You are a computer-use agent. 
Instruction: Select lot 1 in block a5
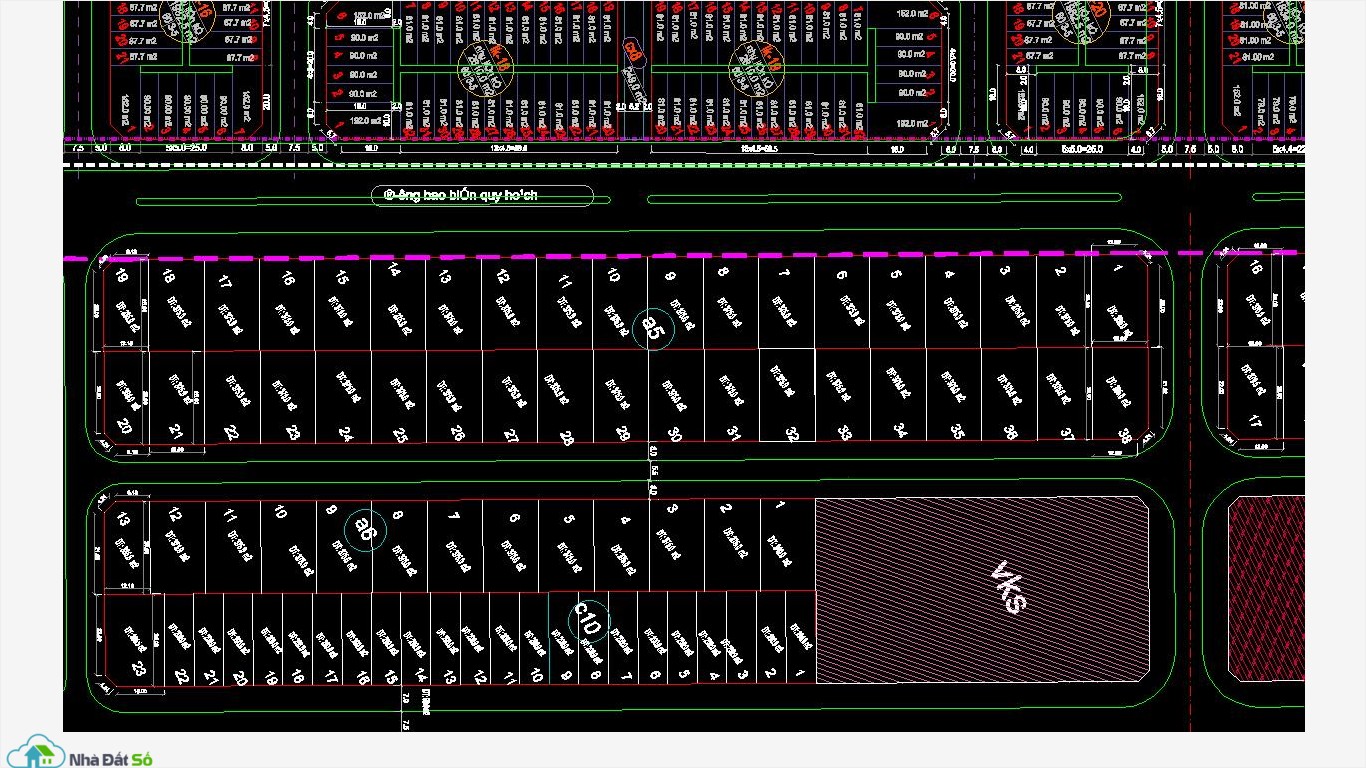pyautogui.click(x=1119, y=301)
